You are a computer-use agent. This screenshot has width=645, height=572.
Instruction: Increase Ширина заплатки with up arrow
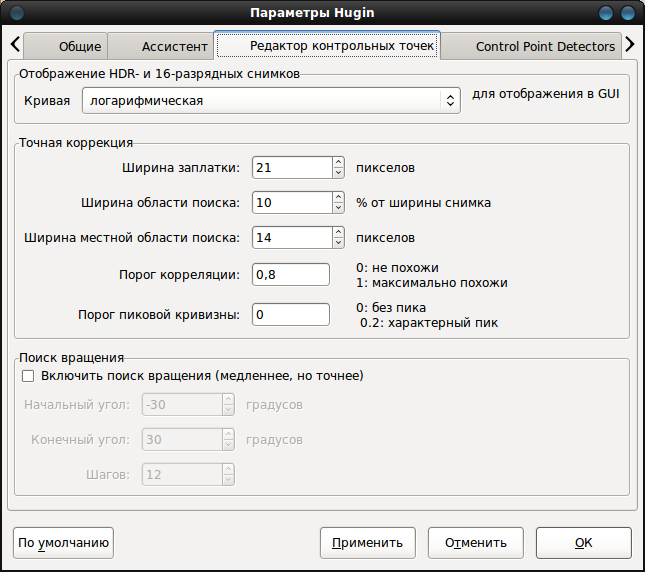click(339, 162)
